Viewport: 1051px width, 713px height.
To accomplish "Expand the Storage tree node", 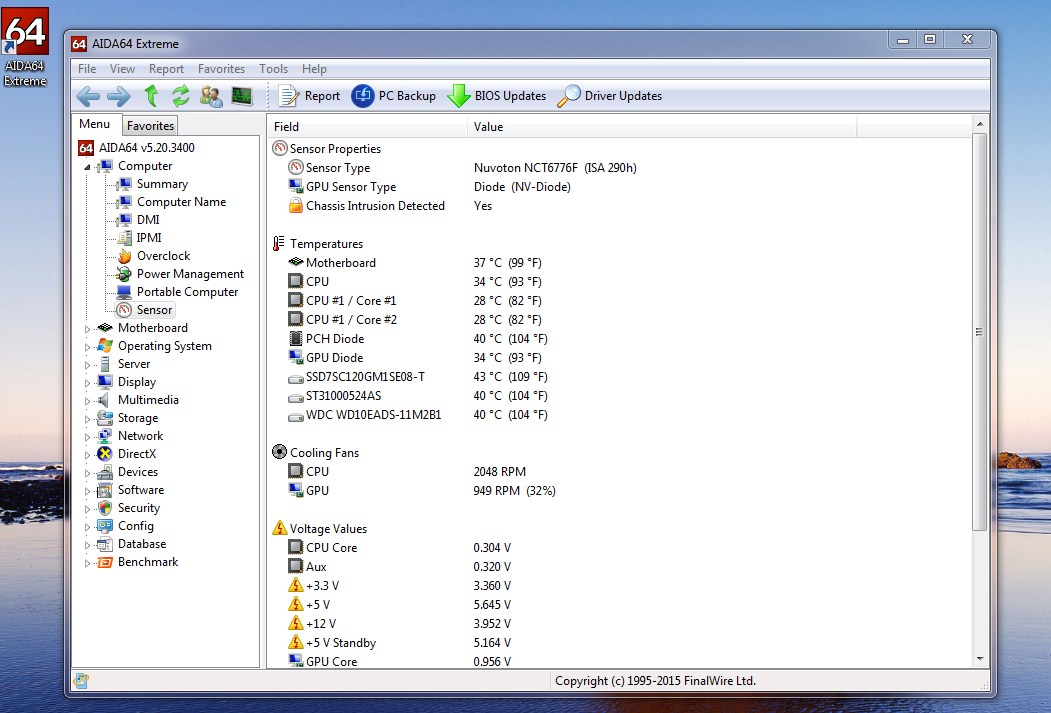I will [x=87, y=419].
